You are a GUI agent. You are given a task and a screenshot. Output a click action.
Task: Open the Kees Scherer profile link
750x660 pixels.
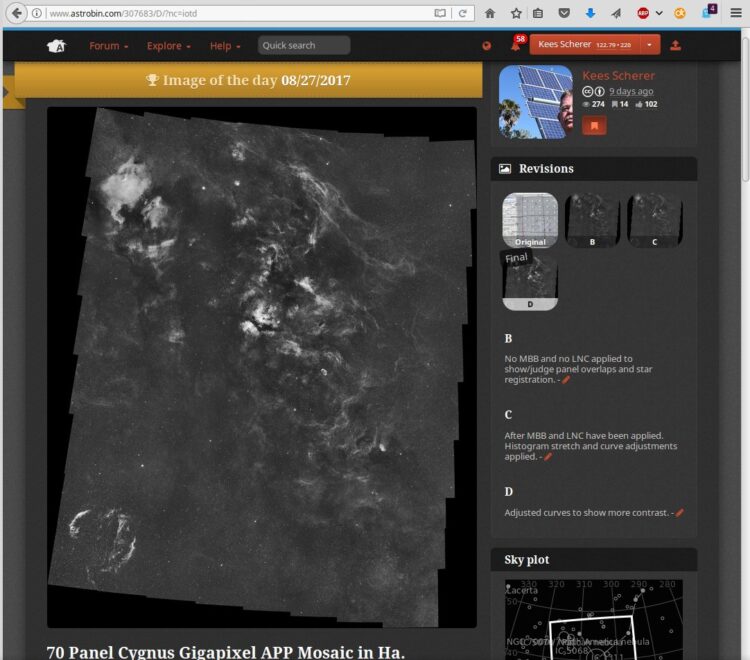618,76
